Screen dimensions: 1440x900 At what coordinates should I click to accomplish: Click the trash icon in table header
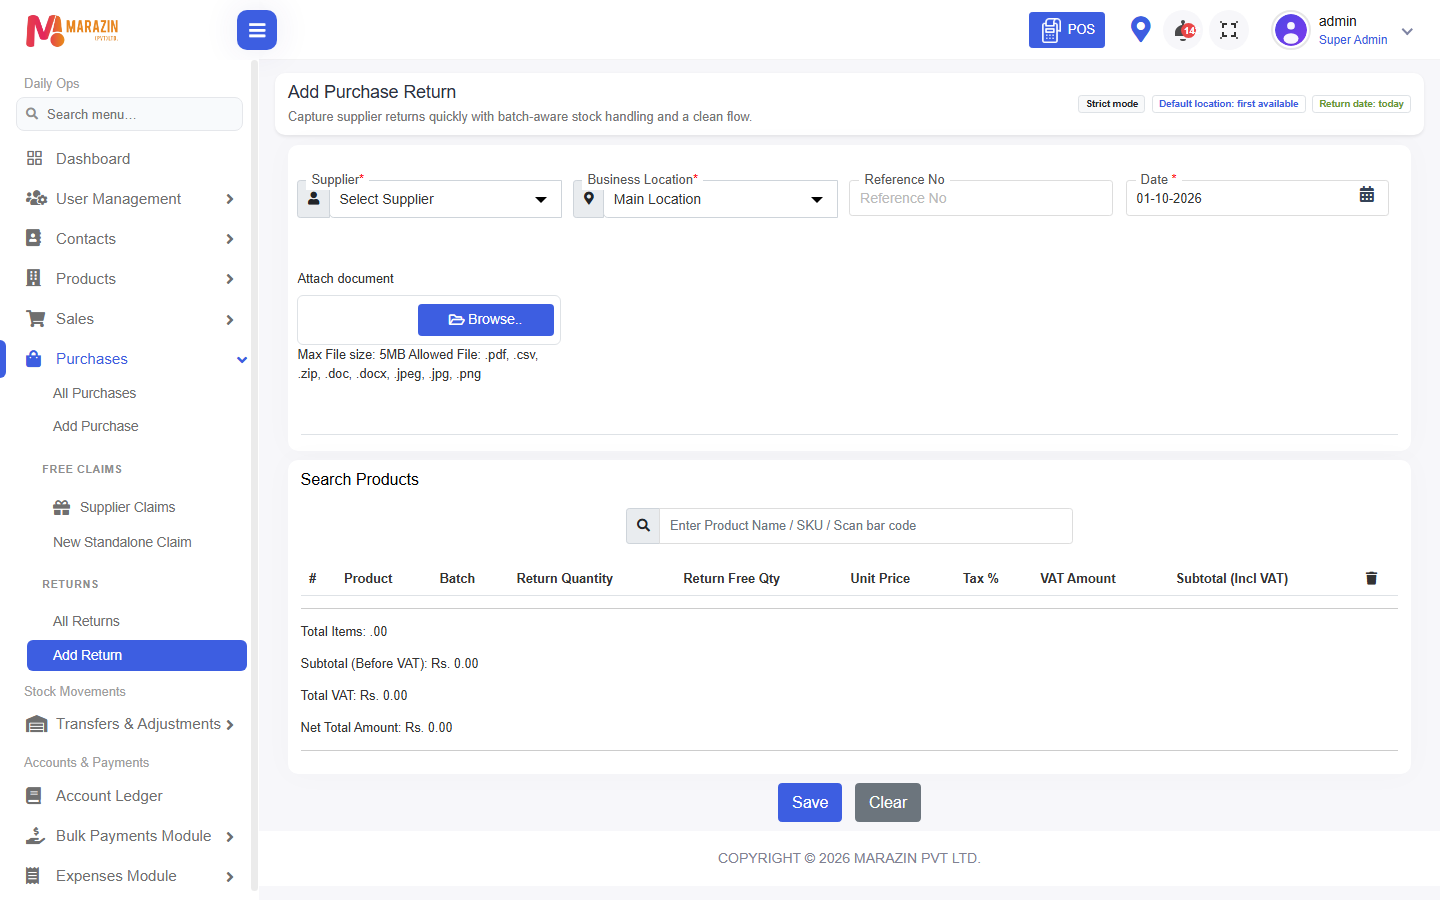coord(1371,578)
